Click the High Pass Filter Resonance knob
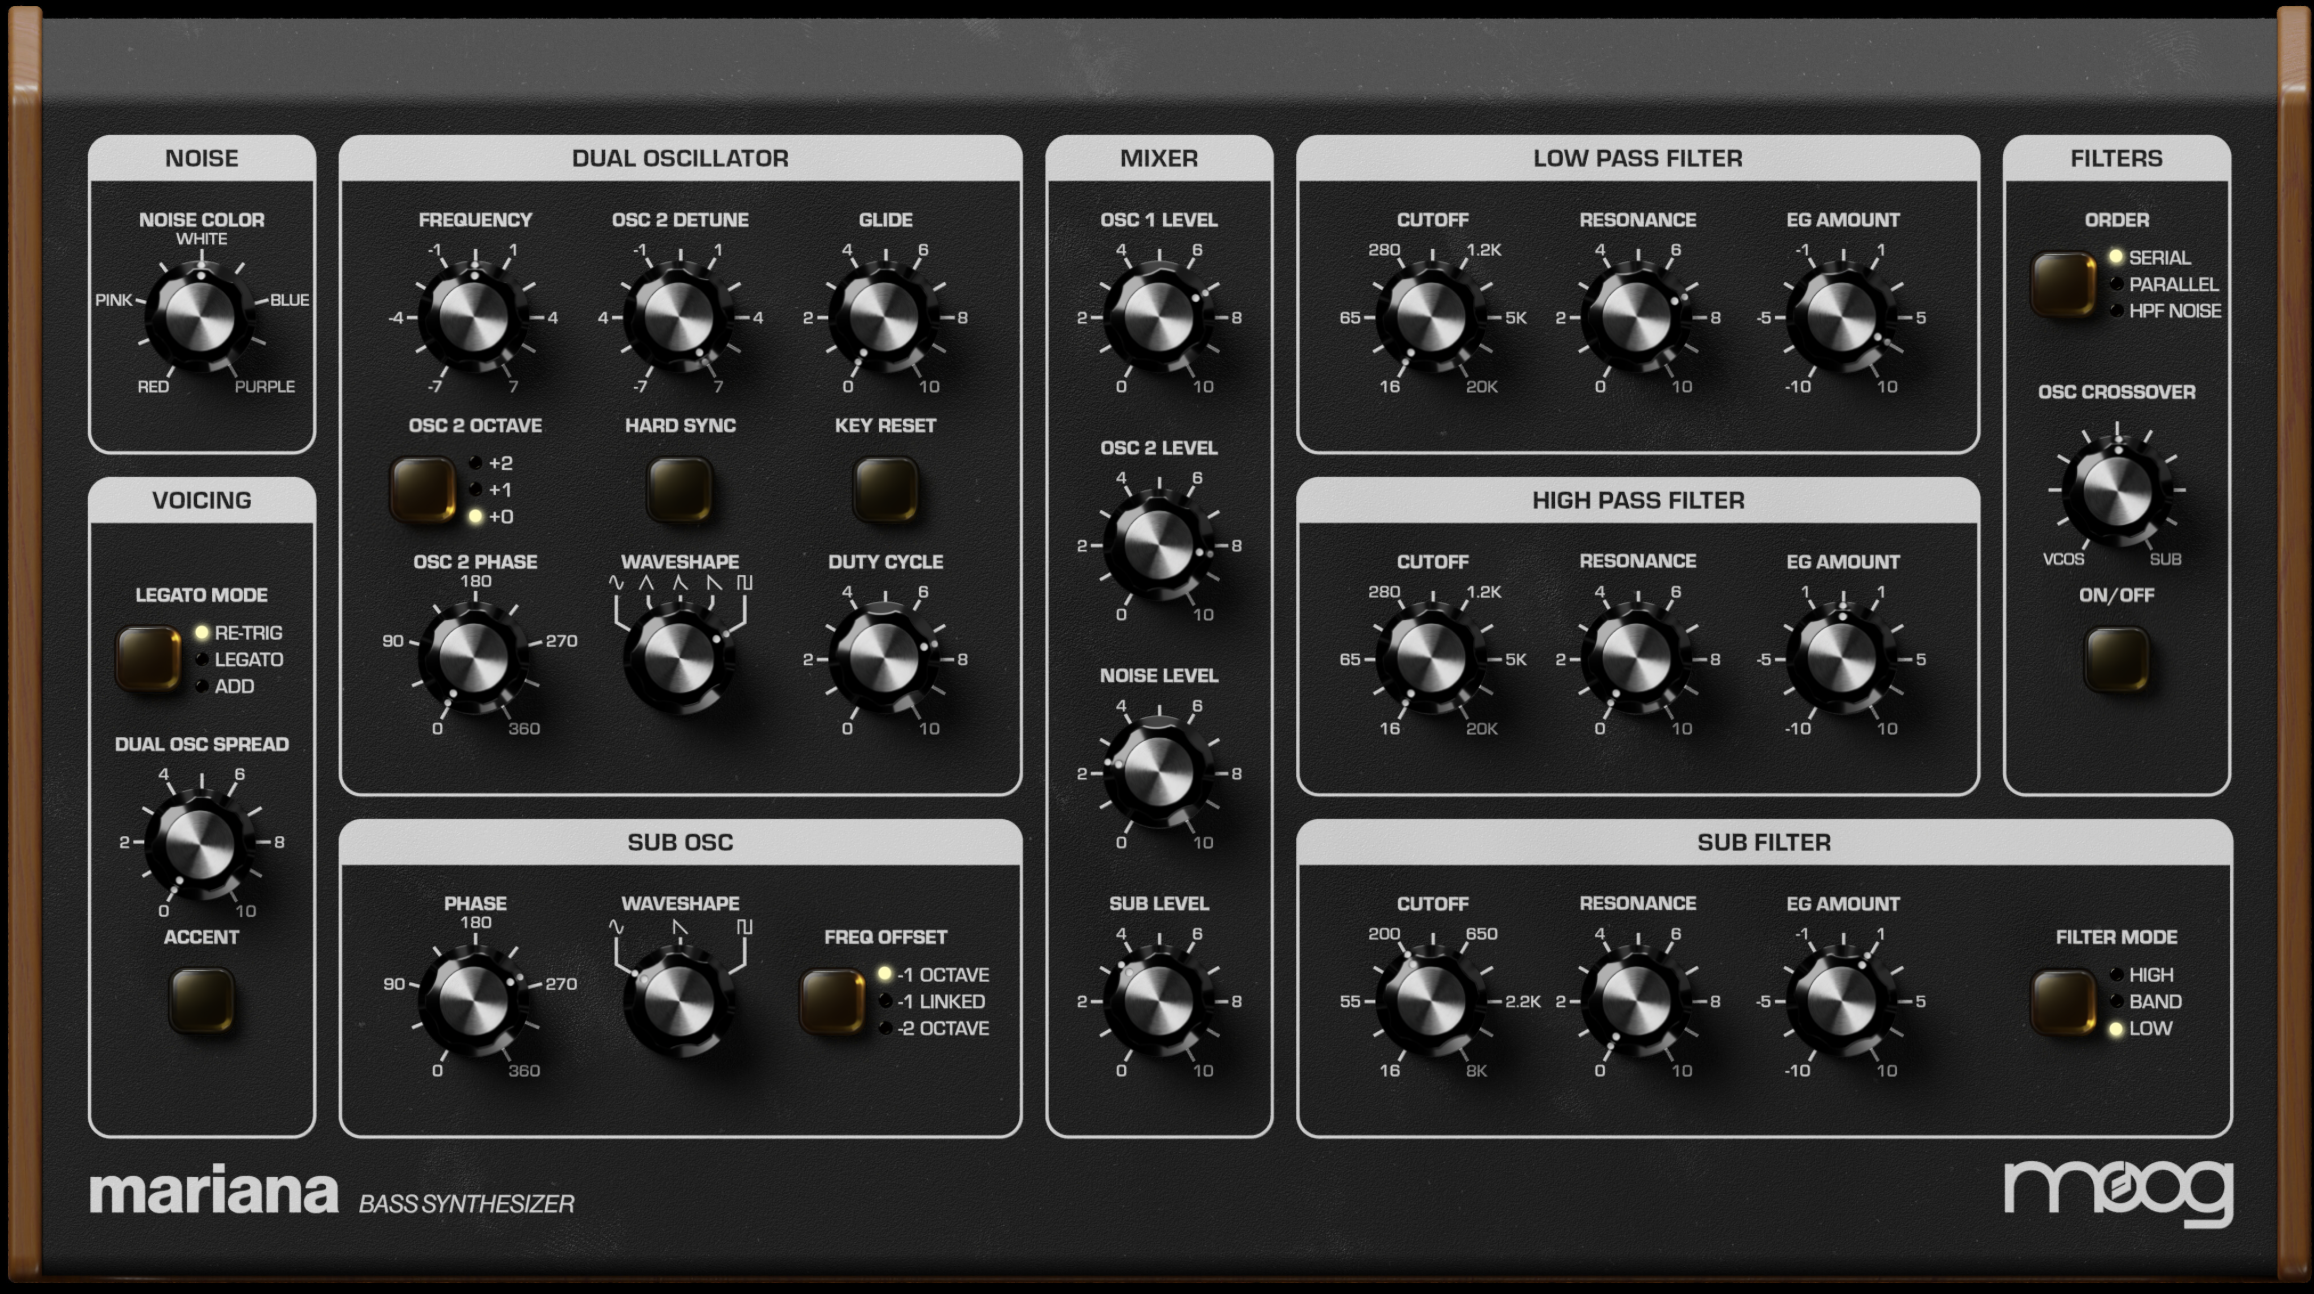The height and width of the screenshot is (1294, 2314). coord(1637,659)
